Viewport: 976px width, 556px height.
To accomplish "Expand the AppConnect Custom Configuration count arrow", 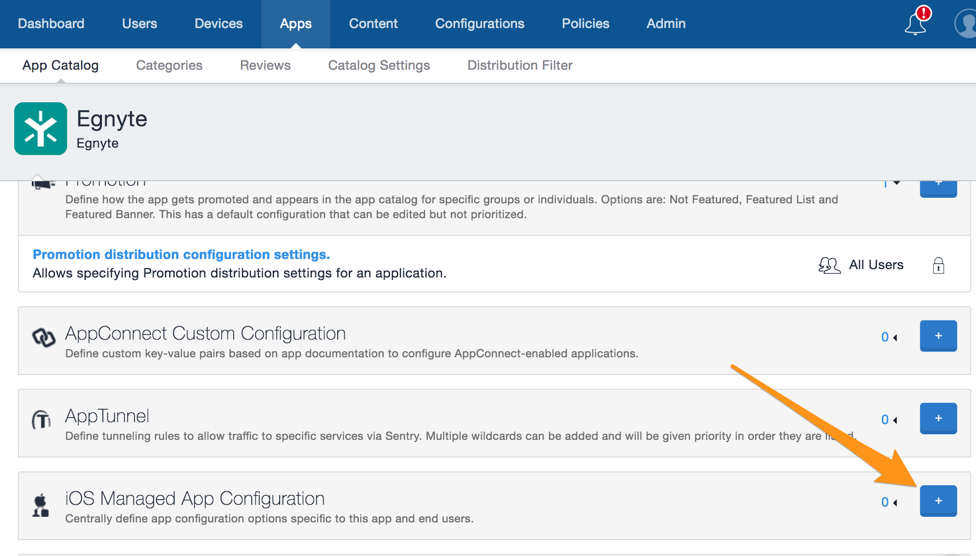I will pyautogui.click(x=895, y=337).
